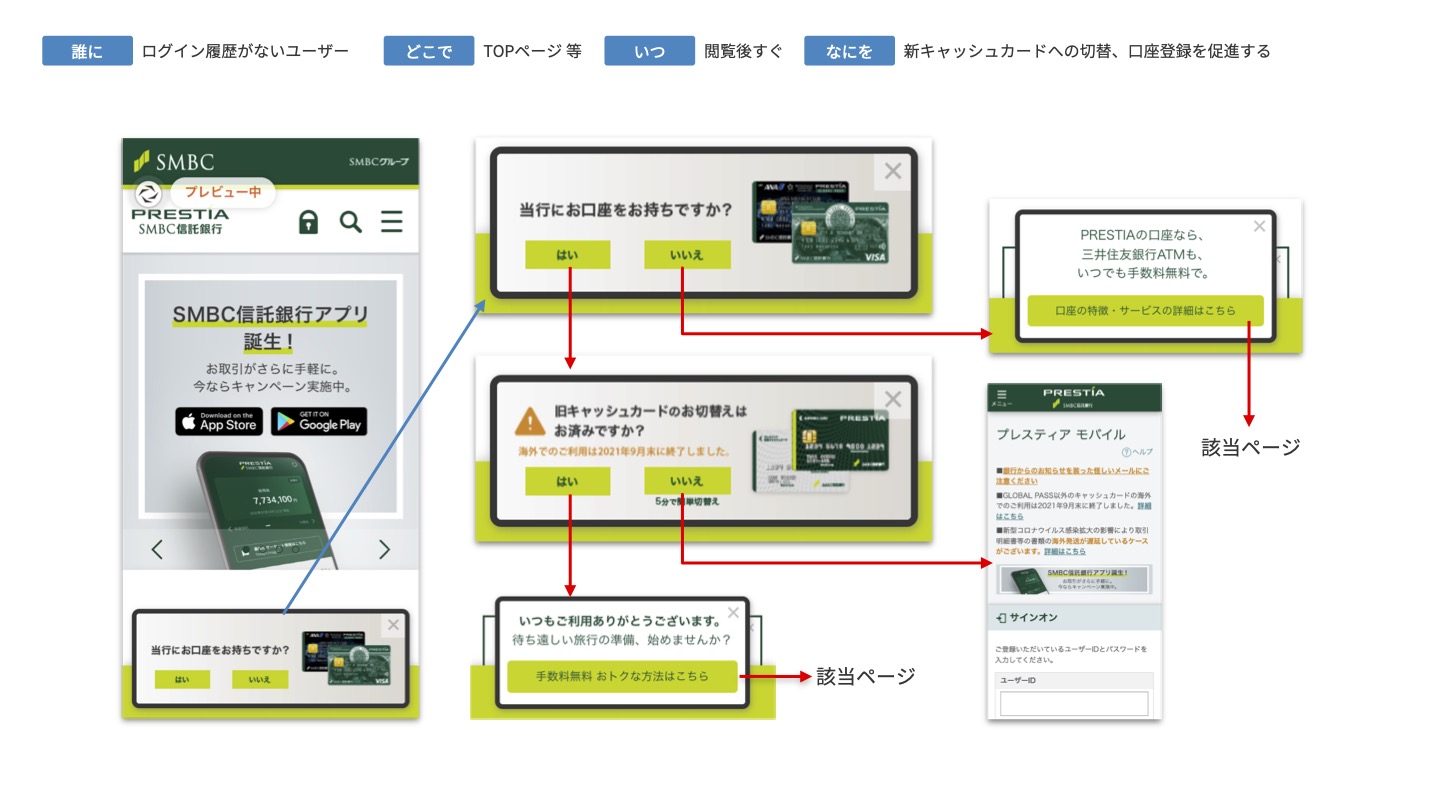This screenshot has width=1440, height=810.
Task: Click the 5分で簡単切替え caption
Action: click(687, 502)
